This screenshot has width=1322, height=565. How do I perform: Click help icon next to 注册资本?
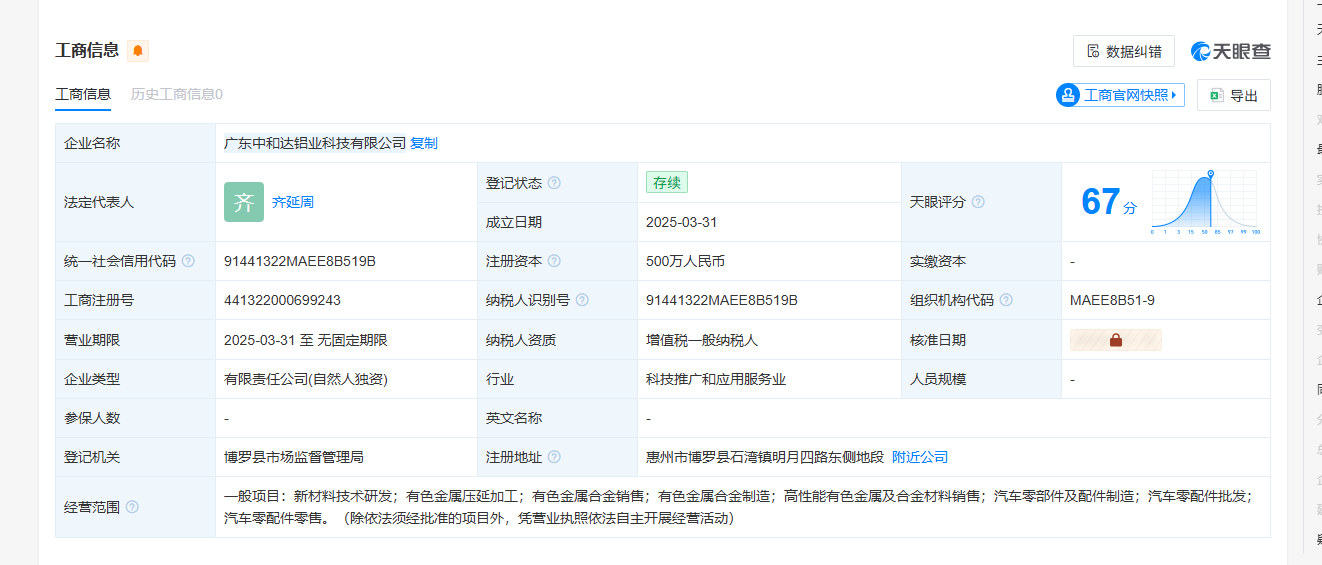(x=554, y=262)
